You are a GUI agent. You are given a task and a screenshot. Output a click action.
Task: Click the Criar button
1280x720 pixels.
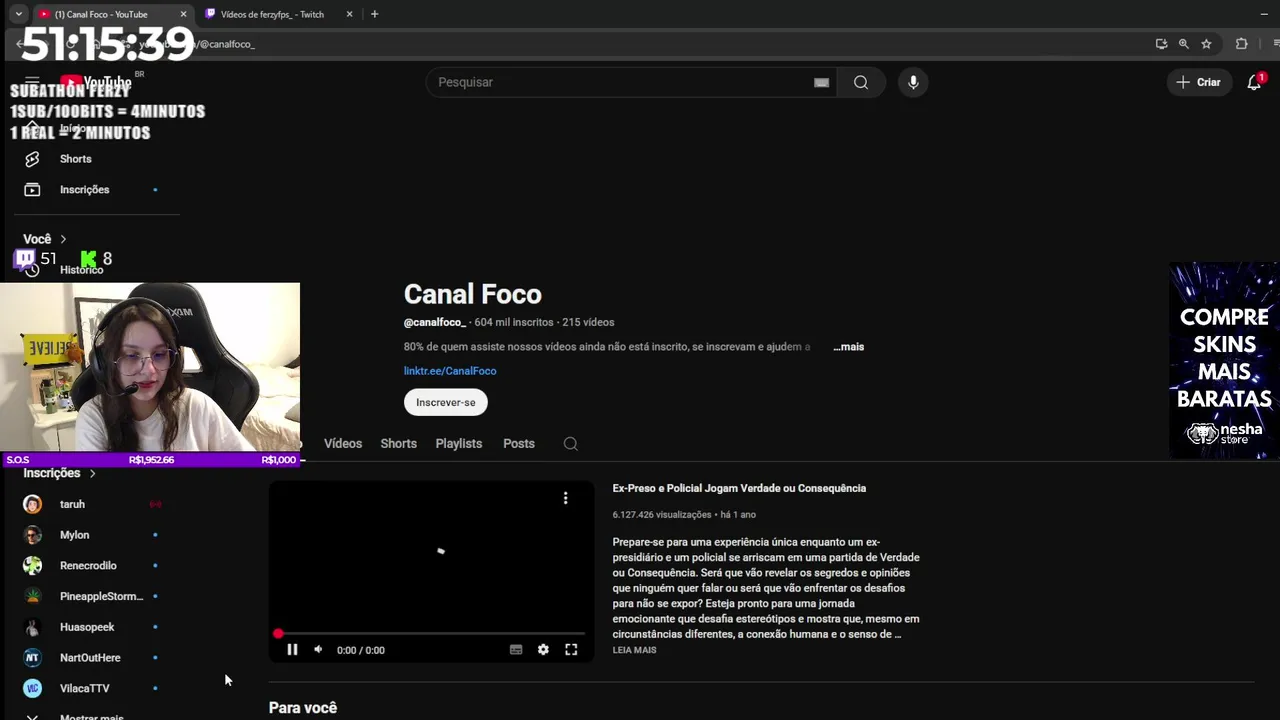click(x=1198, y=82)
